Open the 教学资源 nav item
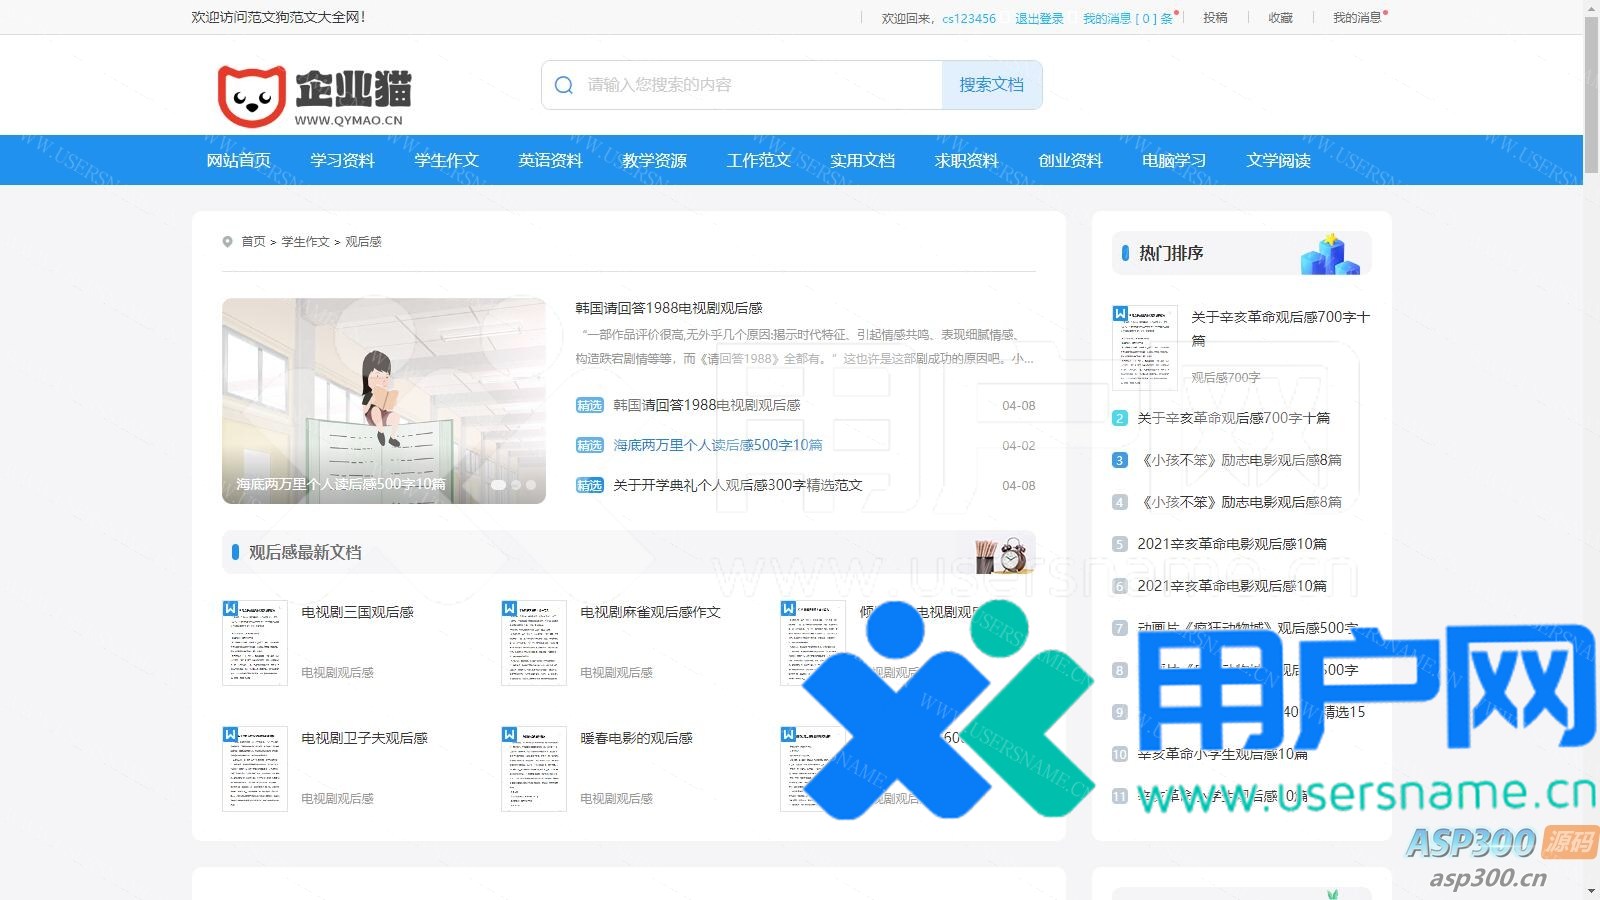 654,160
